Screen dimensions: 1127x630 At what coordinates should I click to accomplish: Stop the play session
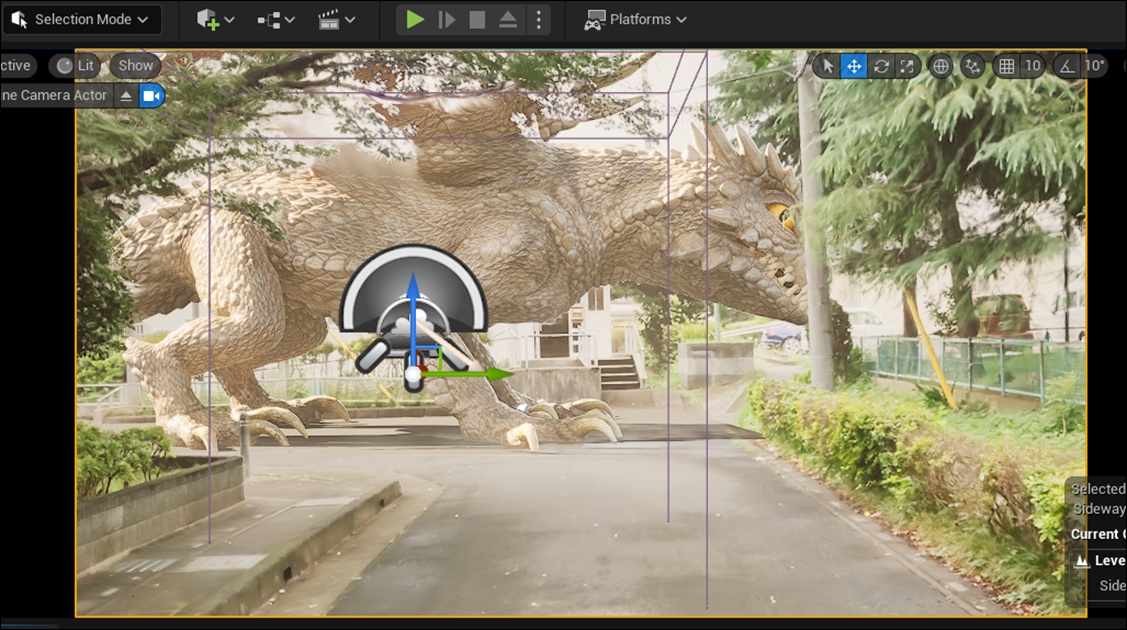[x=477, y=19]
